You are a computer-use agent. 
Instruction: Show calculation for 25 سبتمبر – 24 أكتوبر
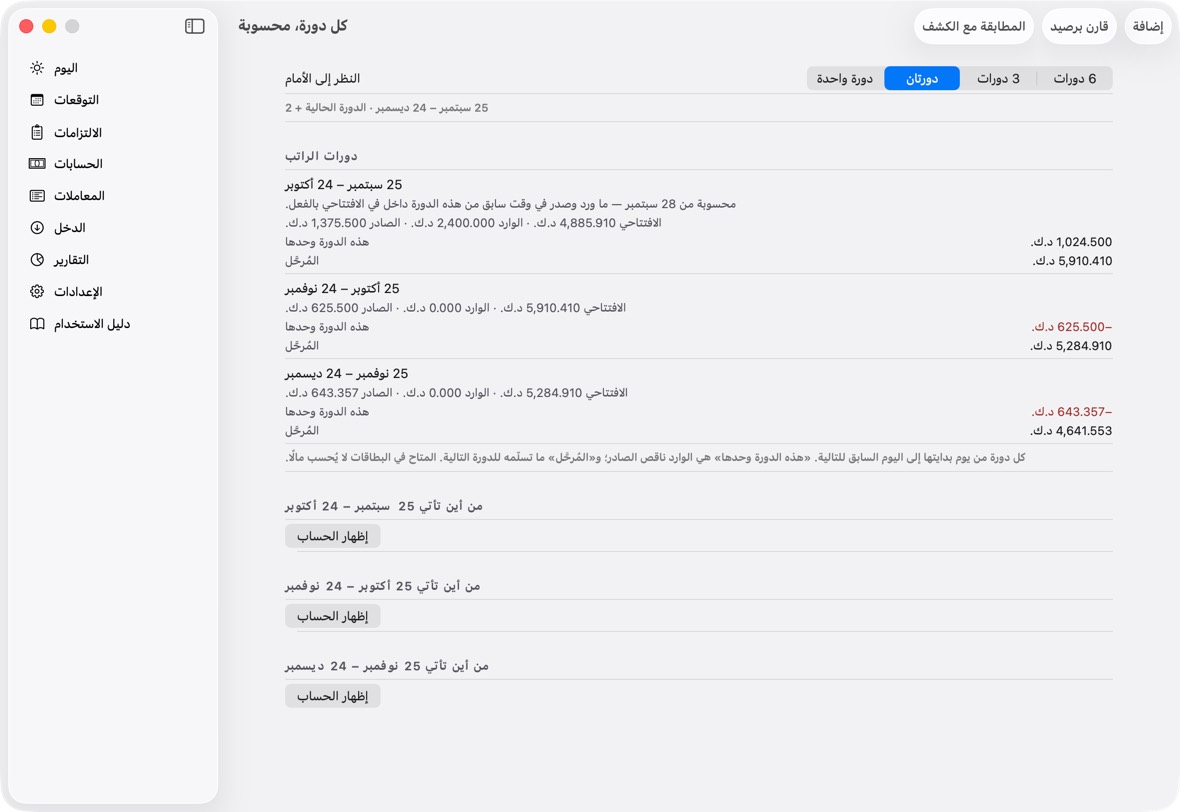coord(333,537)
